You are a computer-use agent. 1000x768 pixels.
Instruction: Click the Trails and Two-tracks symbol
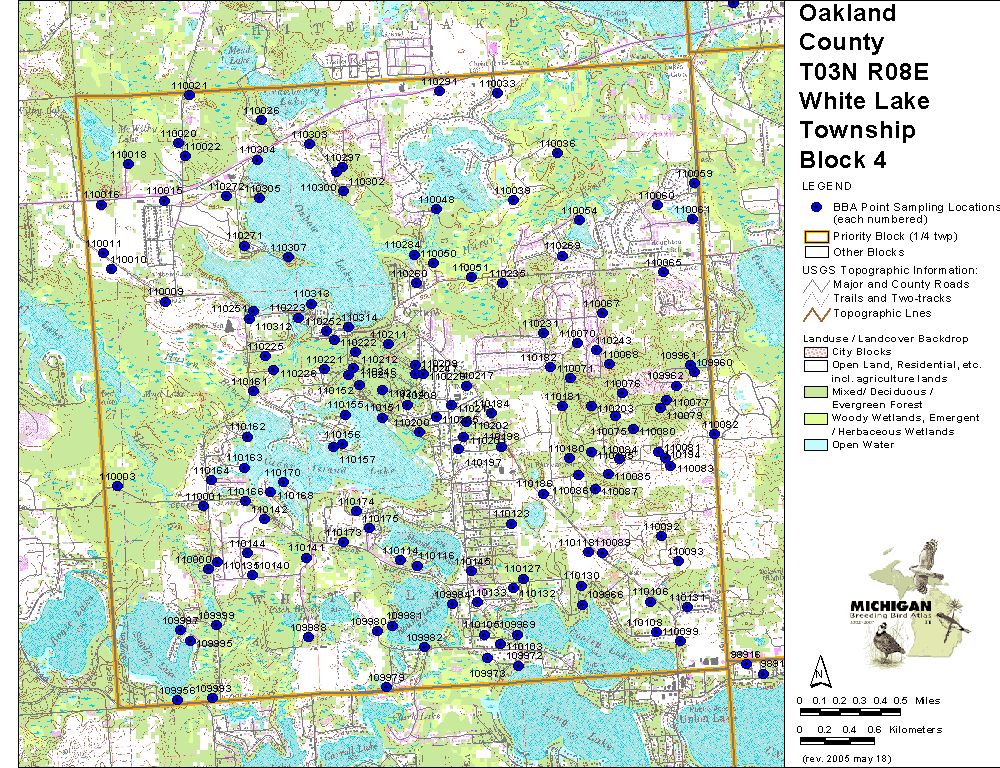coord(816,299)
